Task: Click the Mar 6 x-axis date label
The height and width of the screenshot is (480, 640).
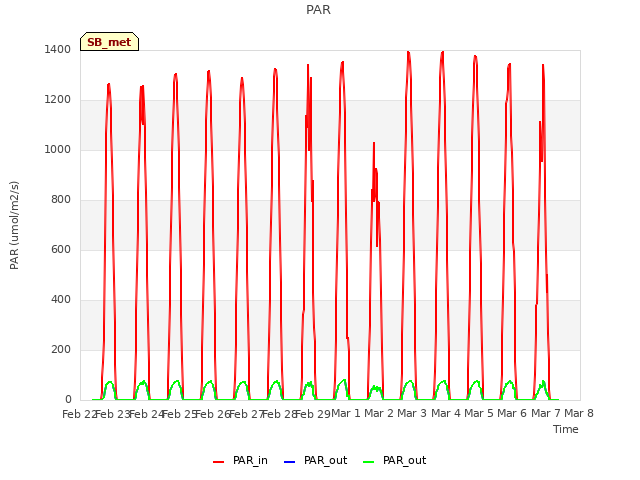Action: coord(512,413)
